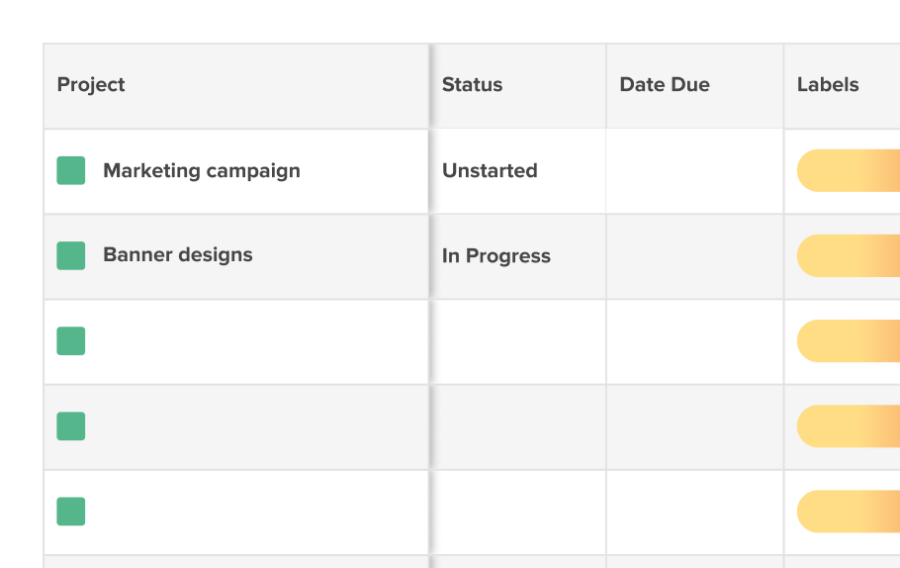This screenshot has width=900, height=568.
Task: Click the green square in the third row
Action: 71,341
